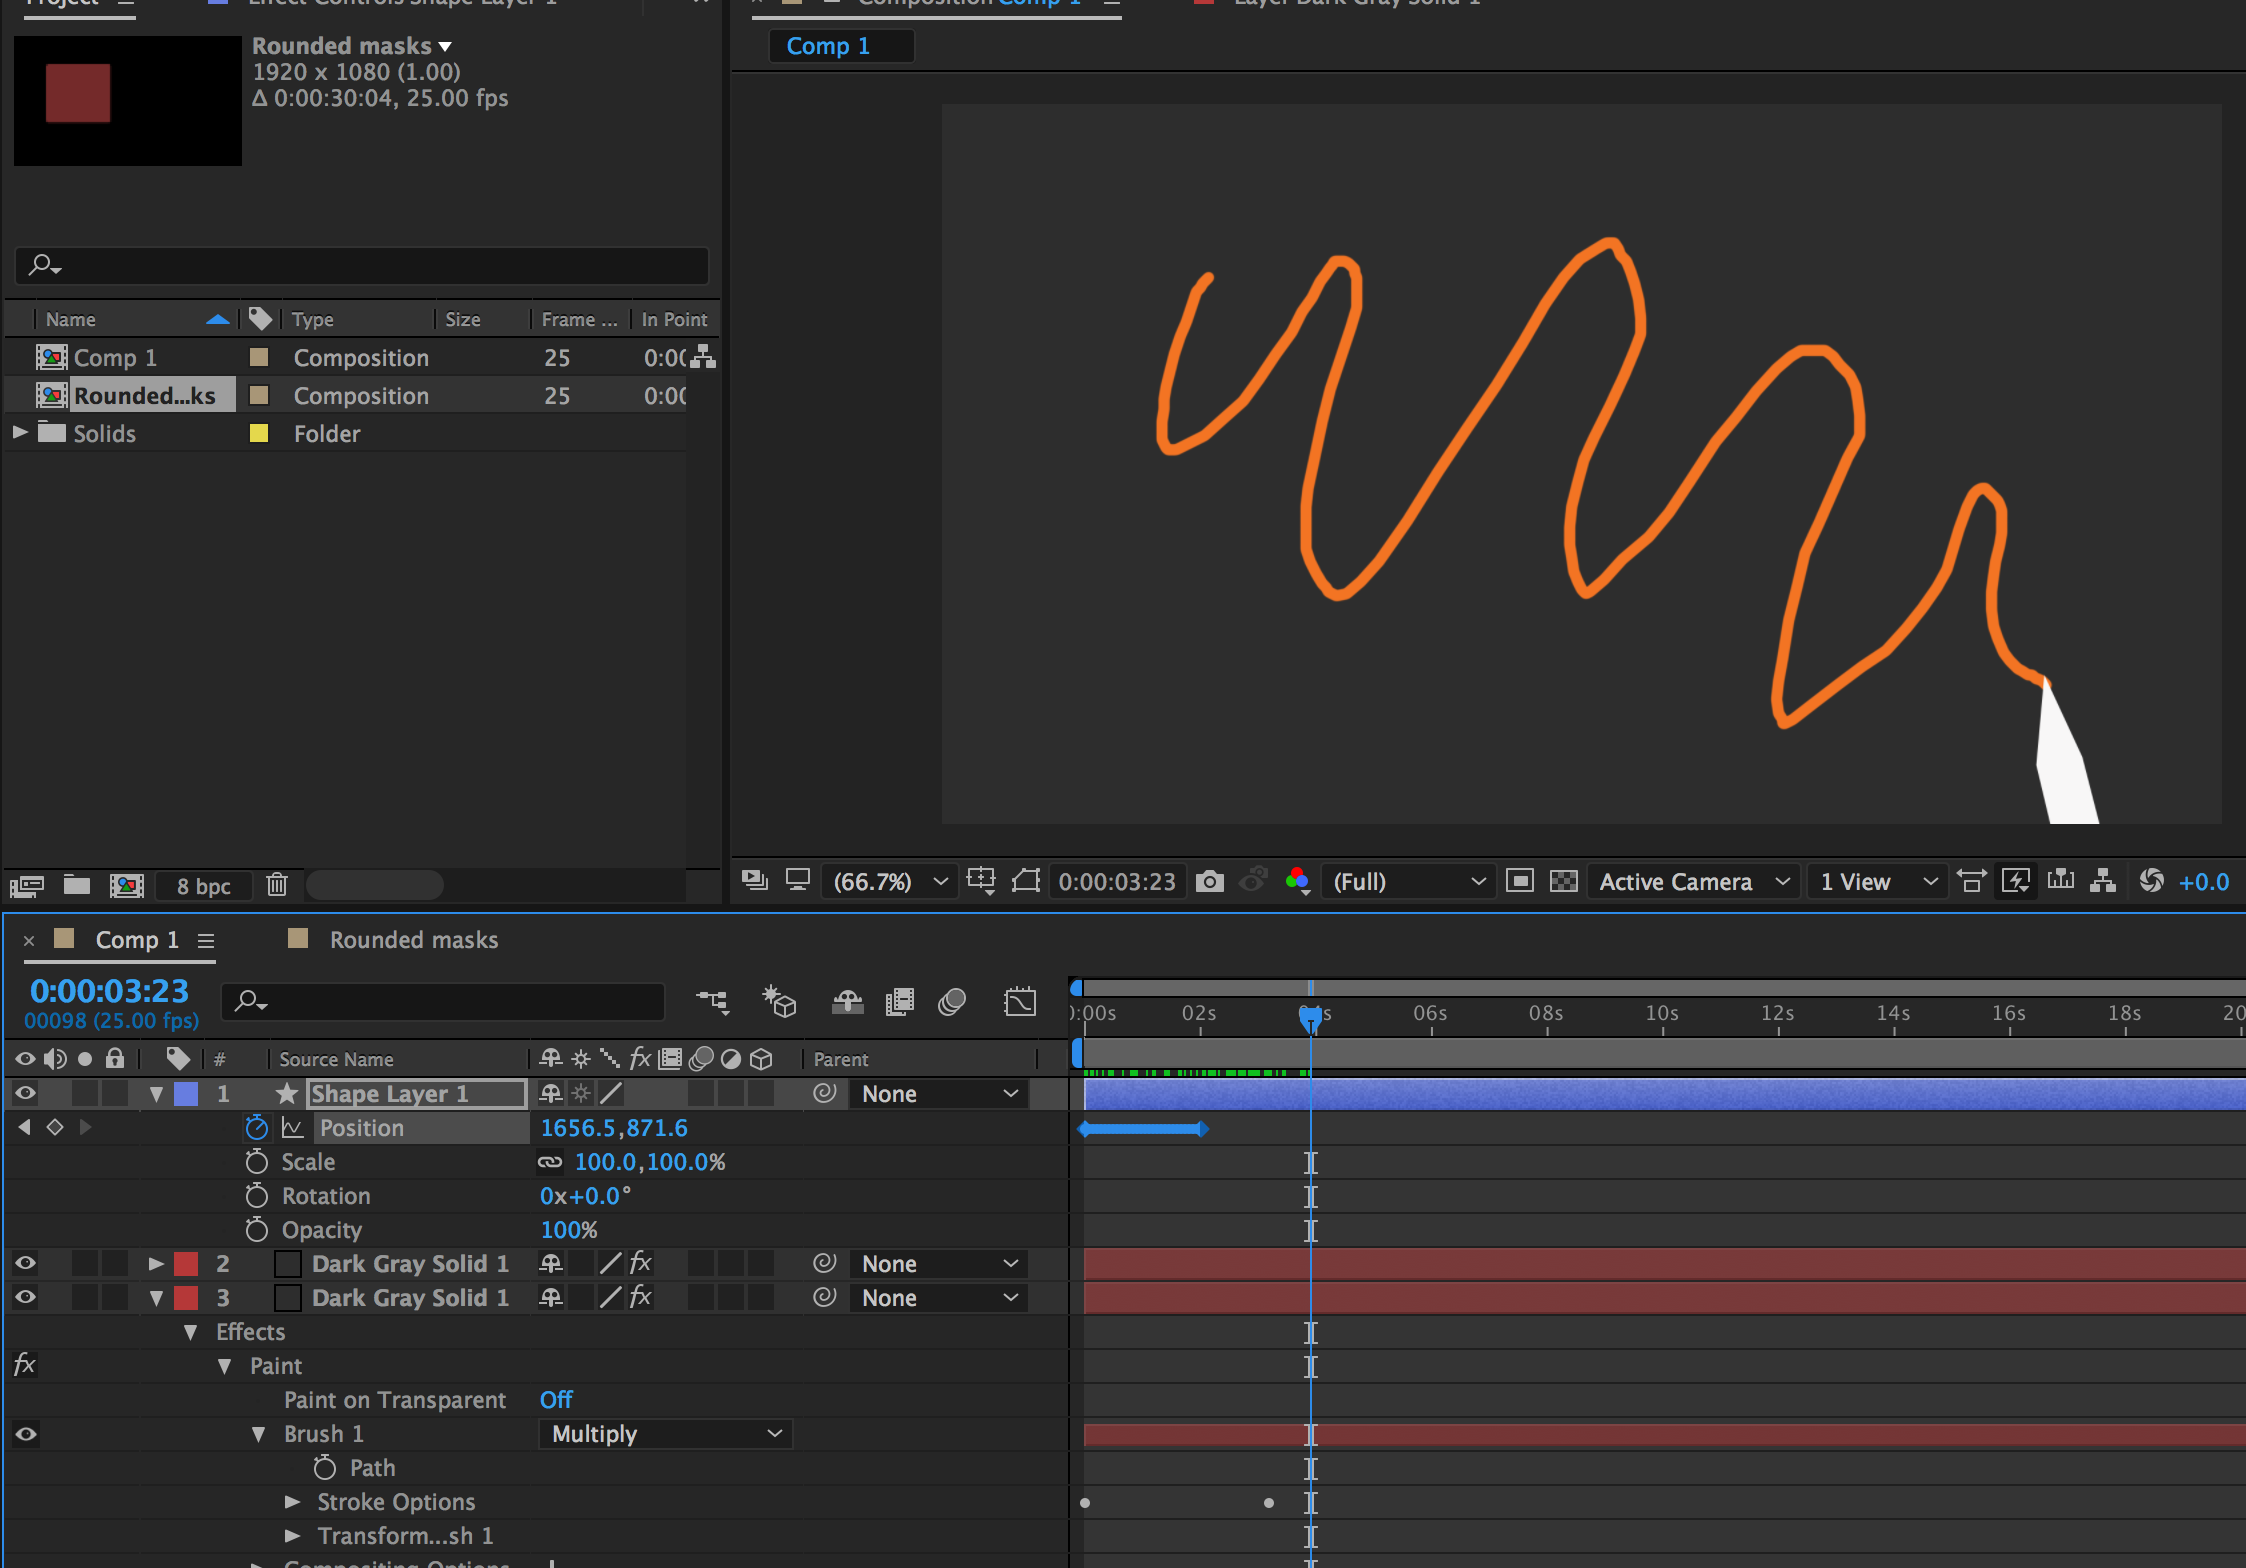
Task: Toggle Position stopwatch on Shape Layer 1
Action: (x=257, y=1128)
